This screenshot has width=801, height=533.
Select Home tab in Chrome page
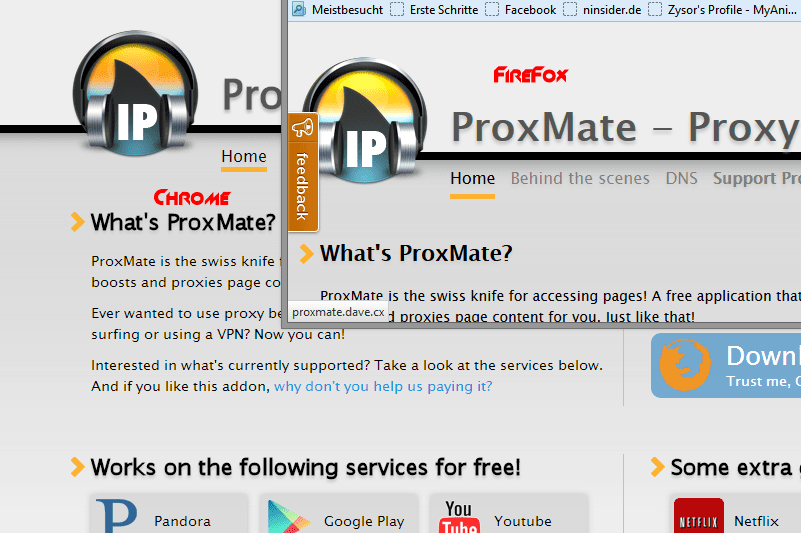pyautogui.click(x=244, y=156)
